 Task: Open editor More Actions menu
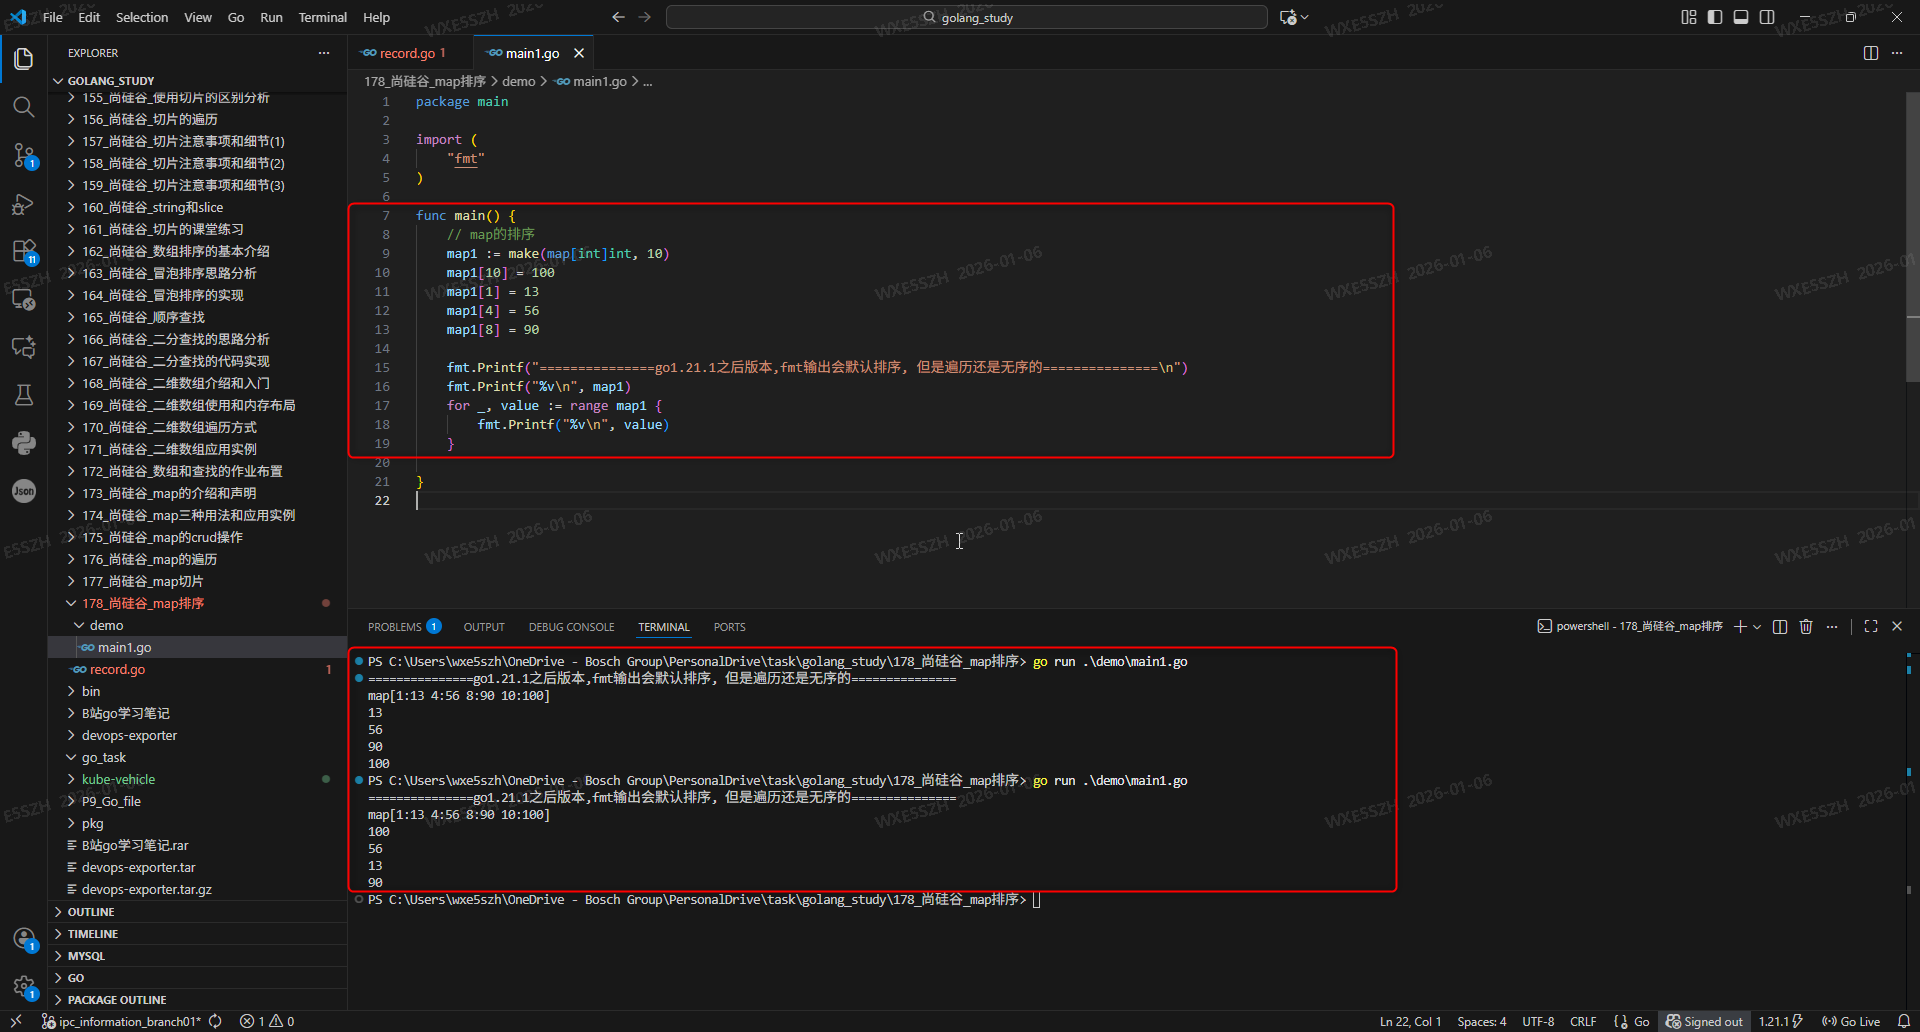[x=1897, y=53]
